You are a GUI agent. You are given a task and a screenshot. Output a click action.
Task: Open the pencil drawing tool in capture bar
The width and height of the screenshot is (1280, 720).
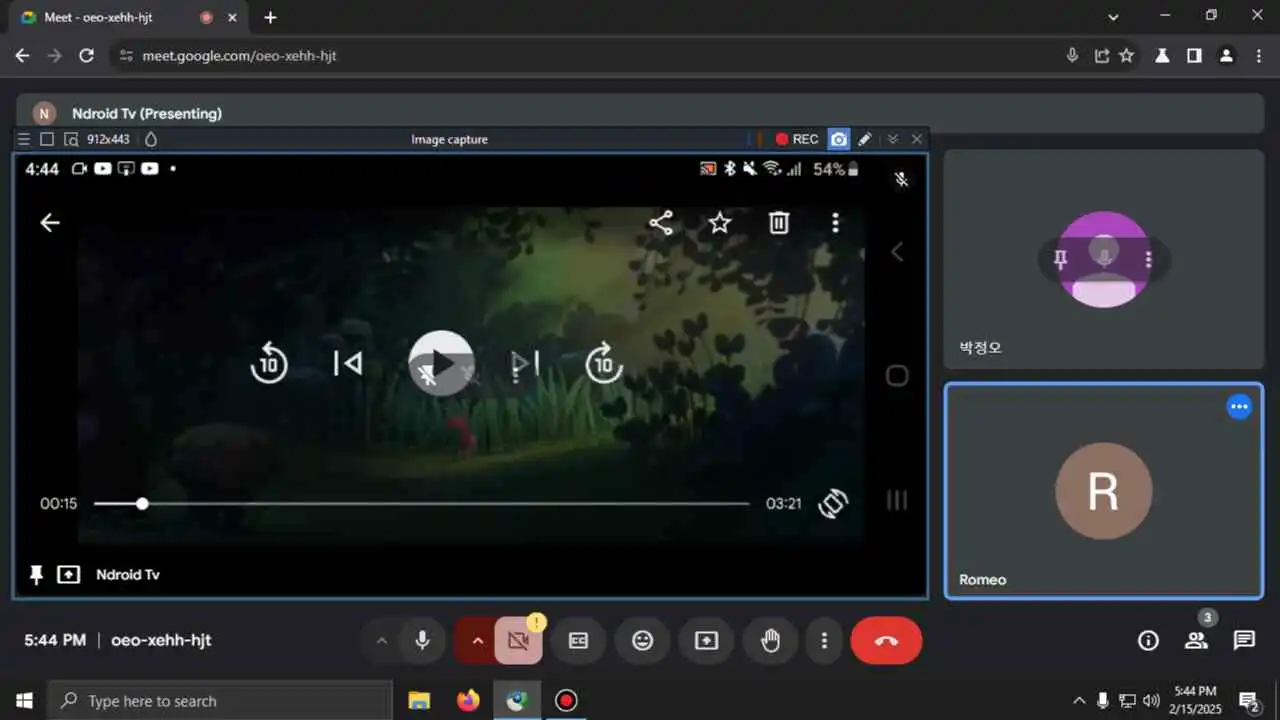[865, 139]
